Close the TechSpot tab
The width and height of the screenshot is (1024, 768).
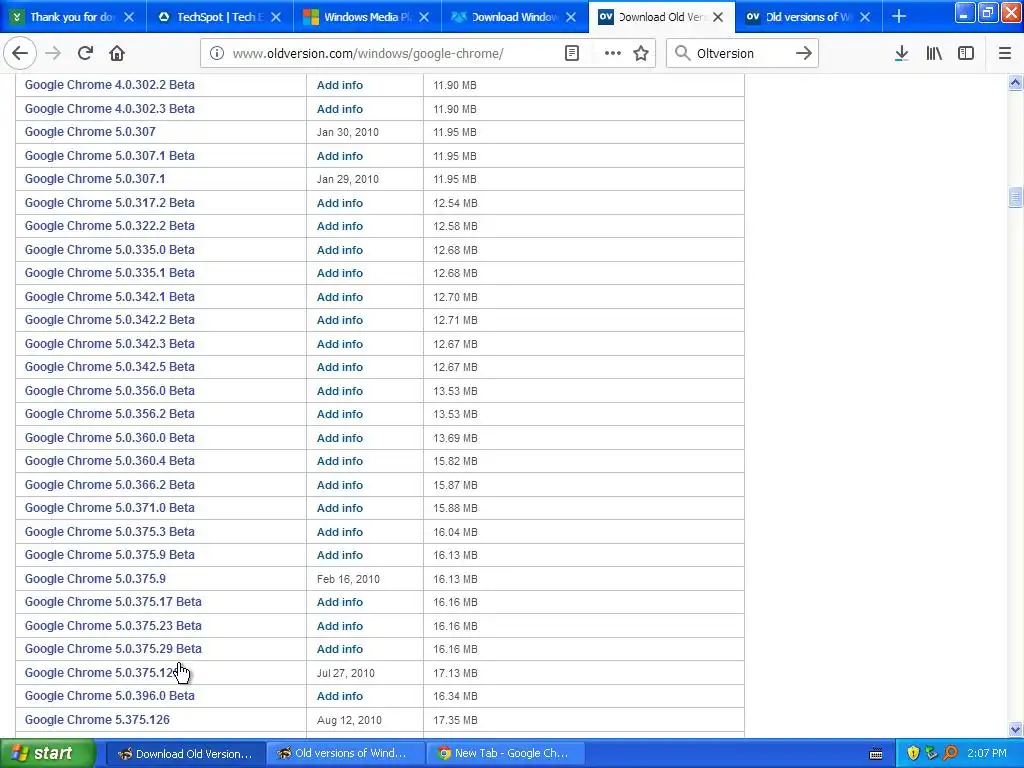pos(276,17)
